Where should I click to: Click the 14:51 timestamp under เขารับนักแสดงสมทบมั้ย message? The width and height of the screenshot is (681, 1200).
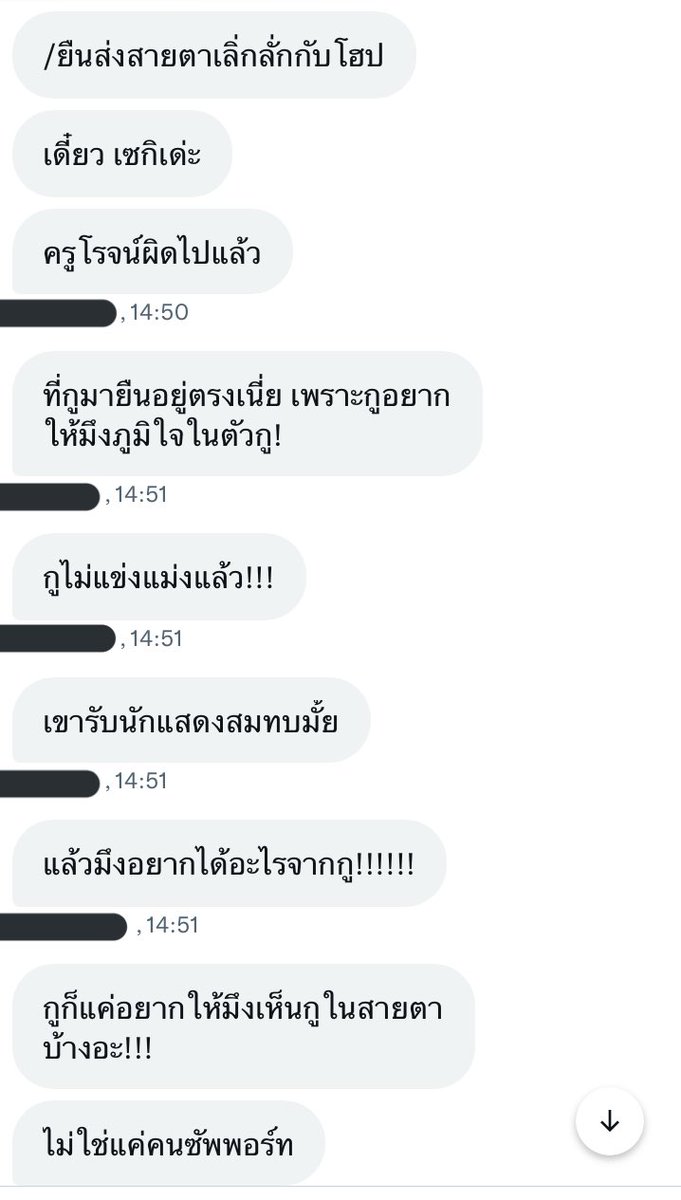(140, 781)
